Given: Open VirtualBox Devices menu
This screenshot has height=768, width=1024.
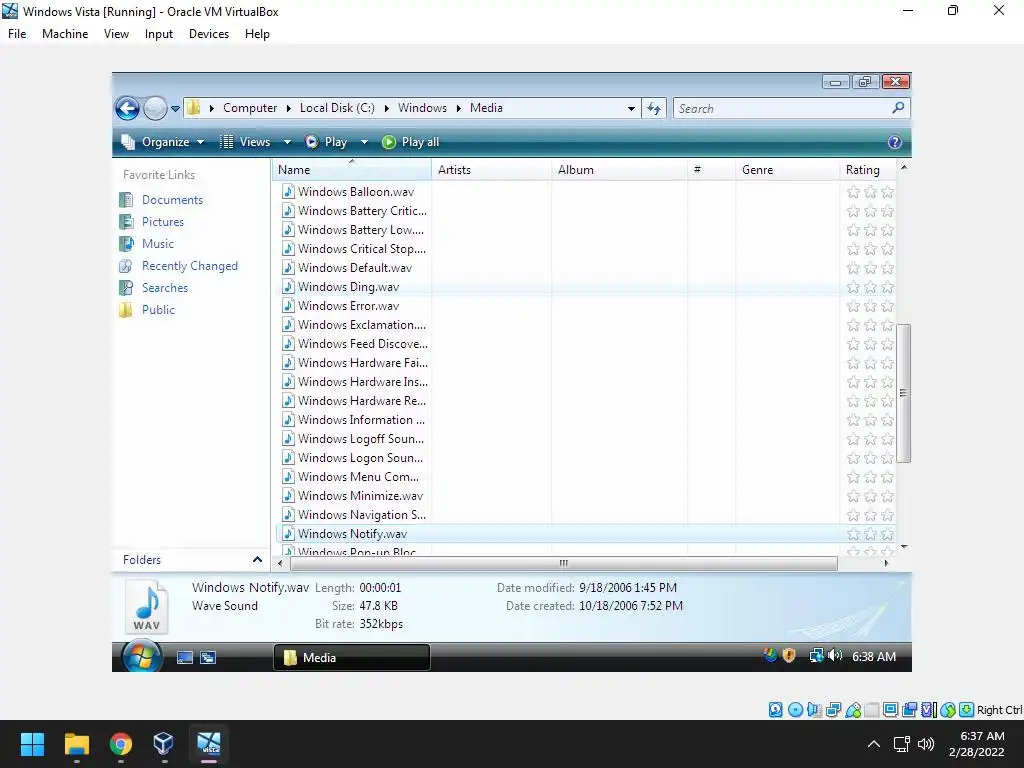Looking at the screenshot, I should coord(209,34).
